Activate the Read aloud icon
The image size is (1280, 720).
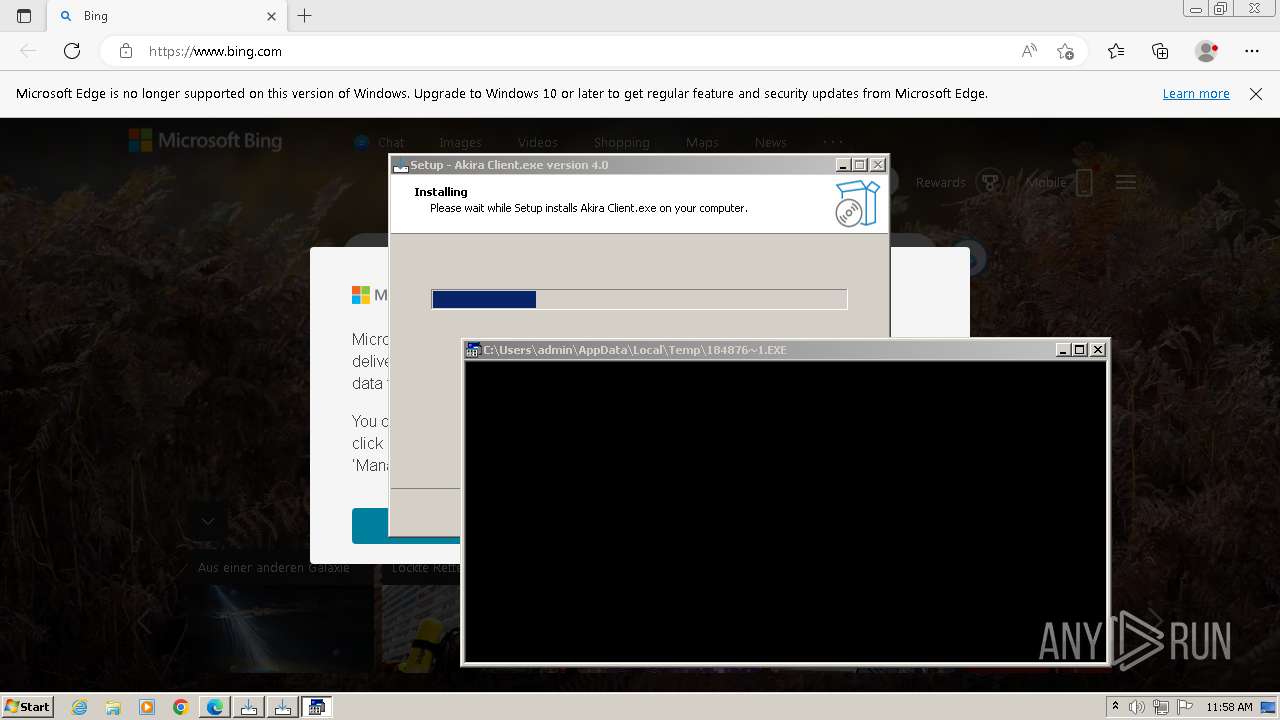(1029, 51)
